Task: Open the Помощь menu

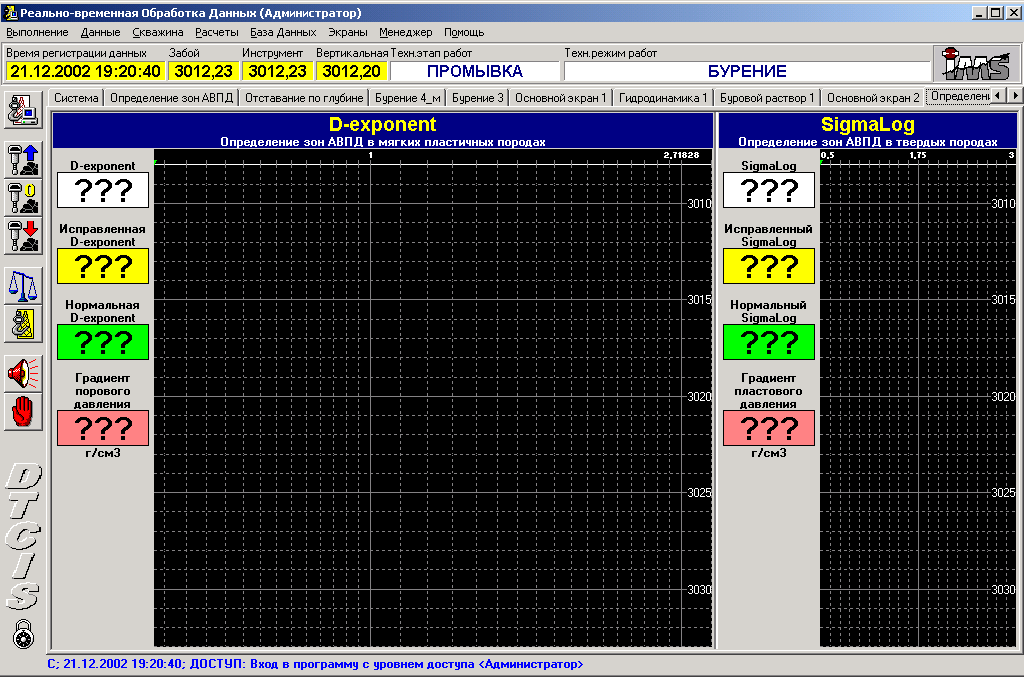Action: pos(464,32)
